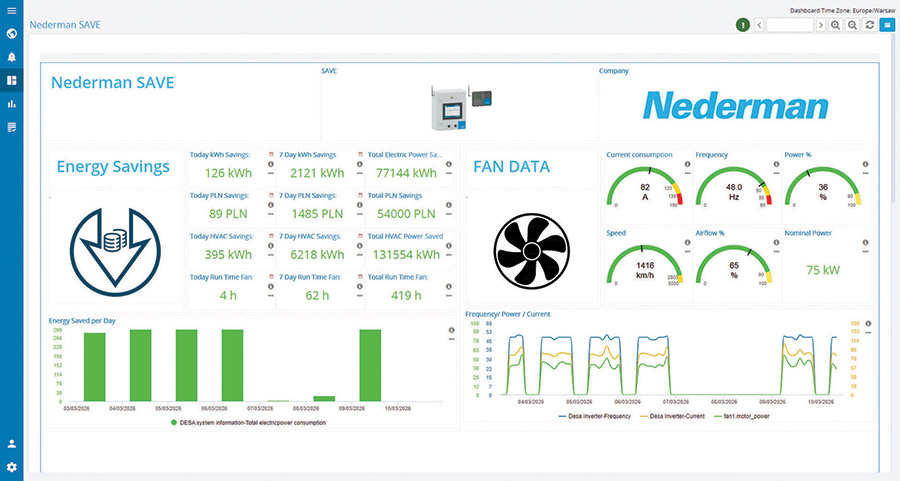This screenshot has height=481, width=900.
Task: Show info for Today kWh Savings widget
Action: [271, 164]
